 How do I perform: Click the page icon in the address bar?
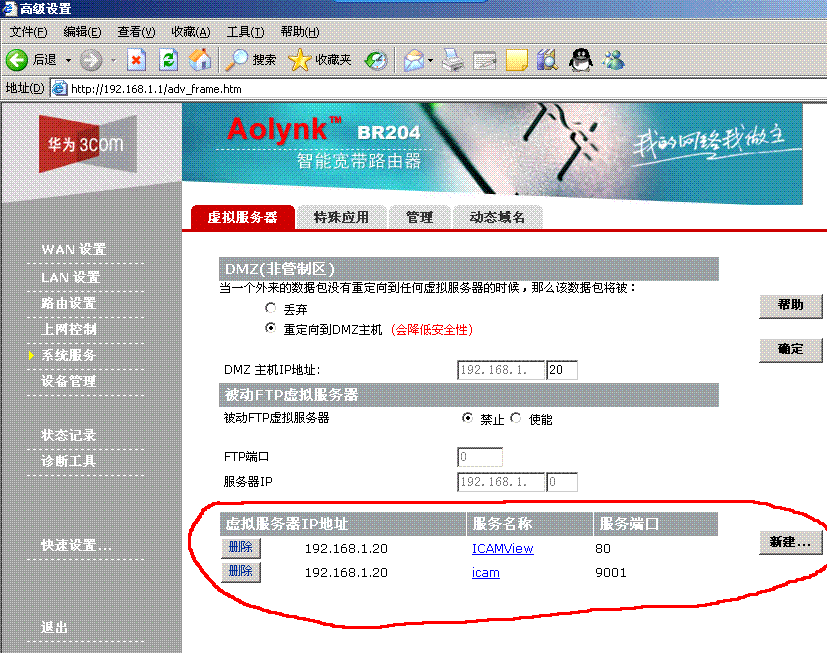59,88
